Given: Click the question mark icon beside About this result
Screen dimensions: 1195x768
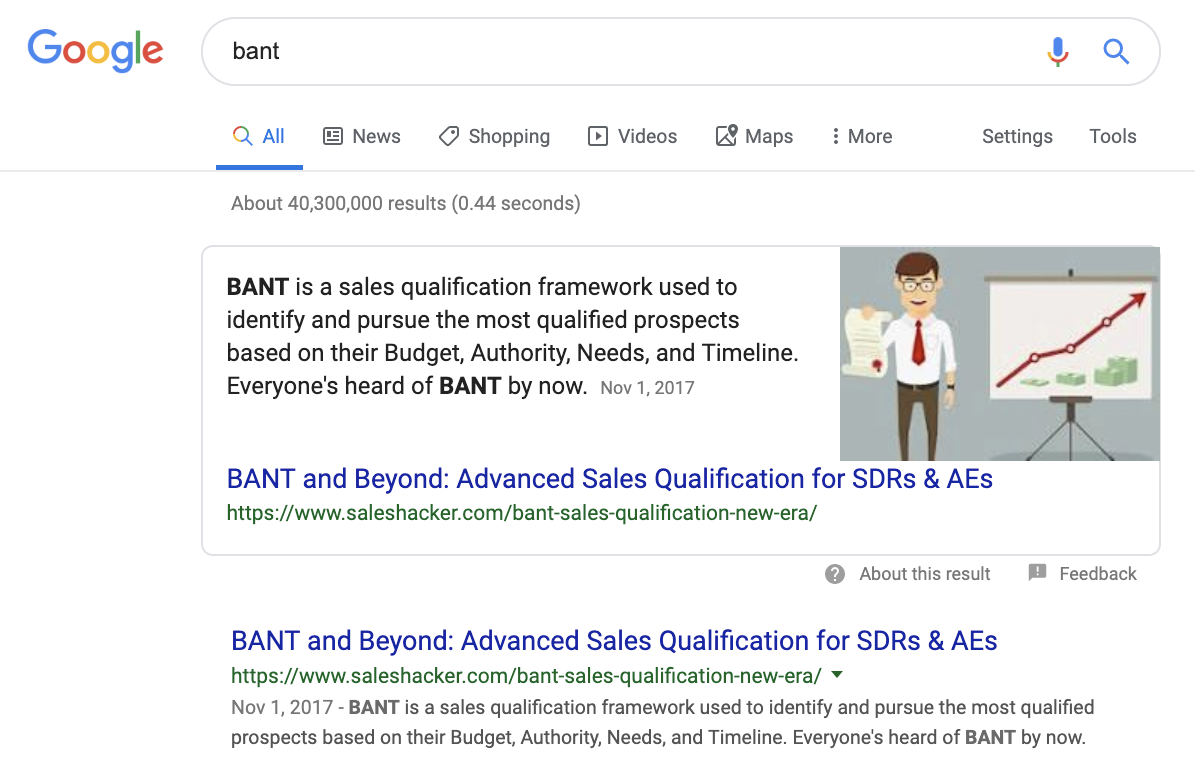Looking at the screenshot, I should (x=835, y=574).
